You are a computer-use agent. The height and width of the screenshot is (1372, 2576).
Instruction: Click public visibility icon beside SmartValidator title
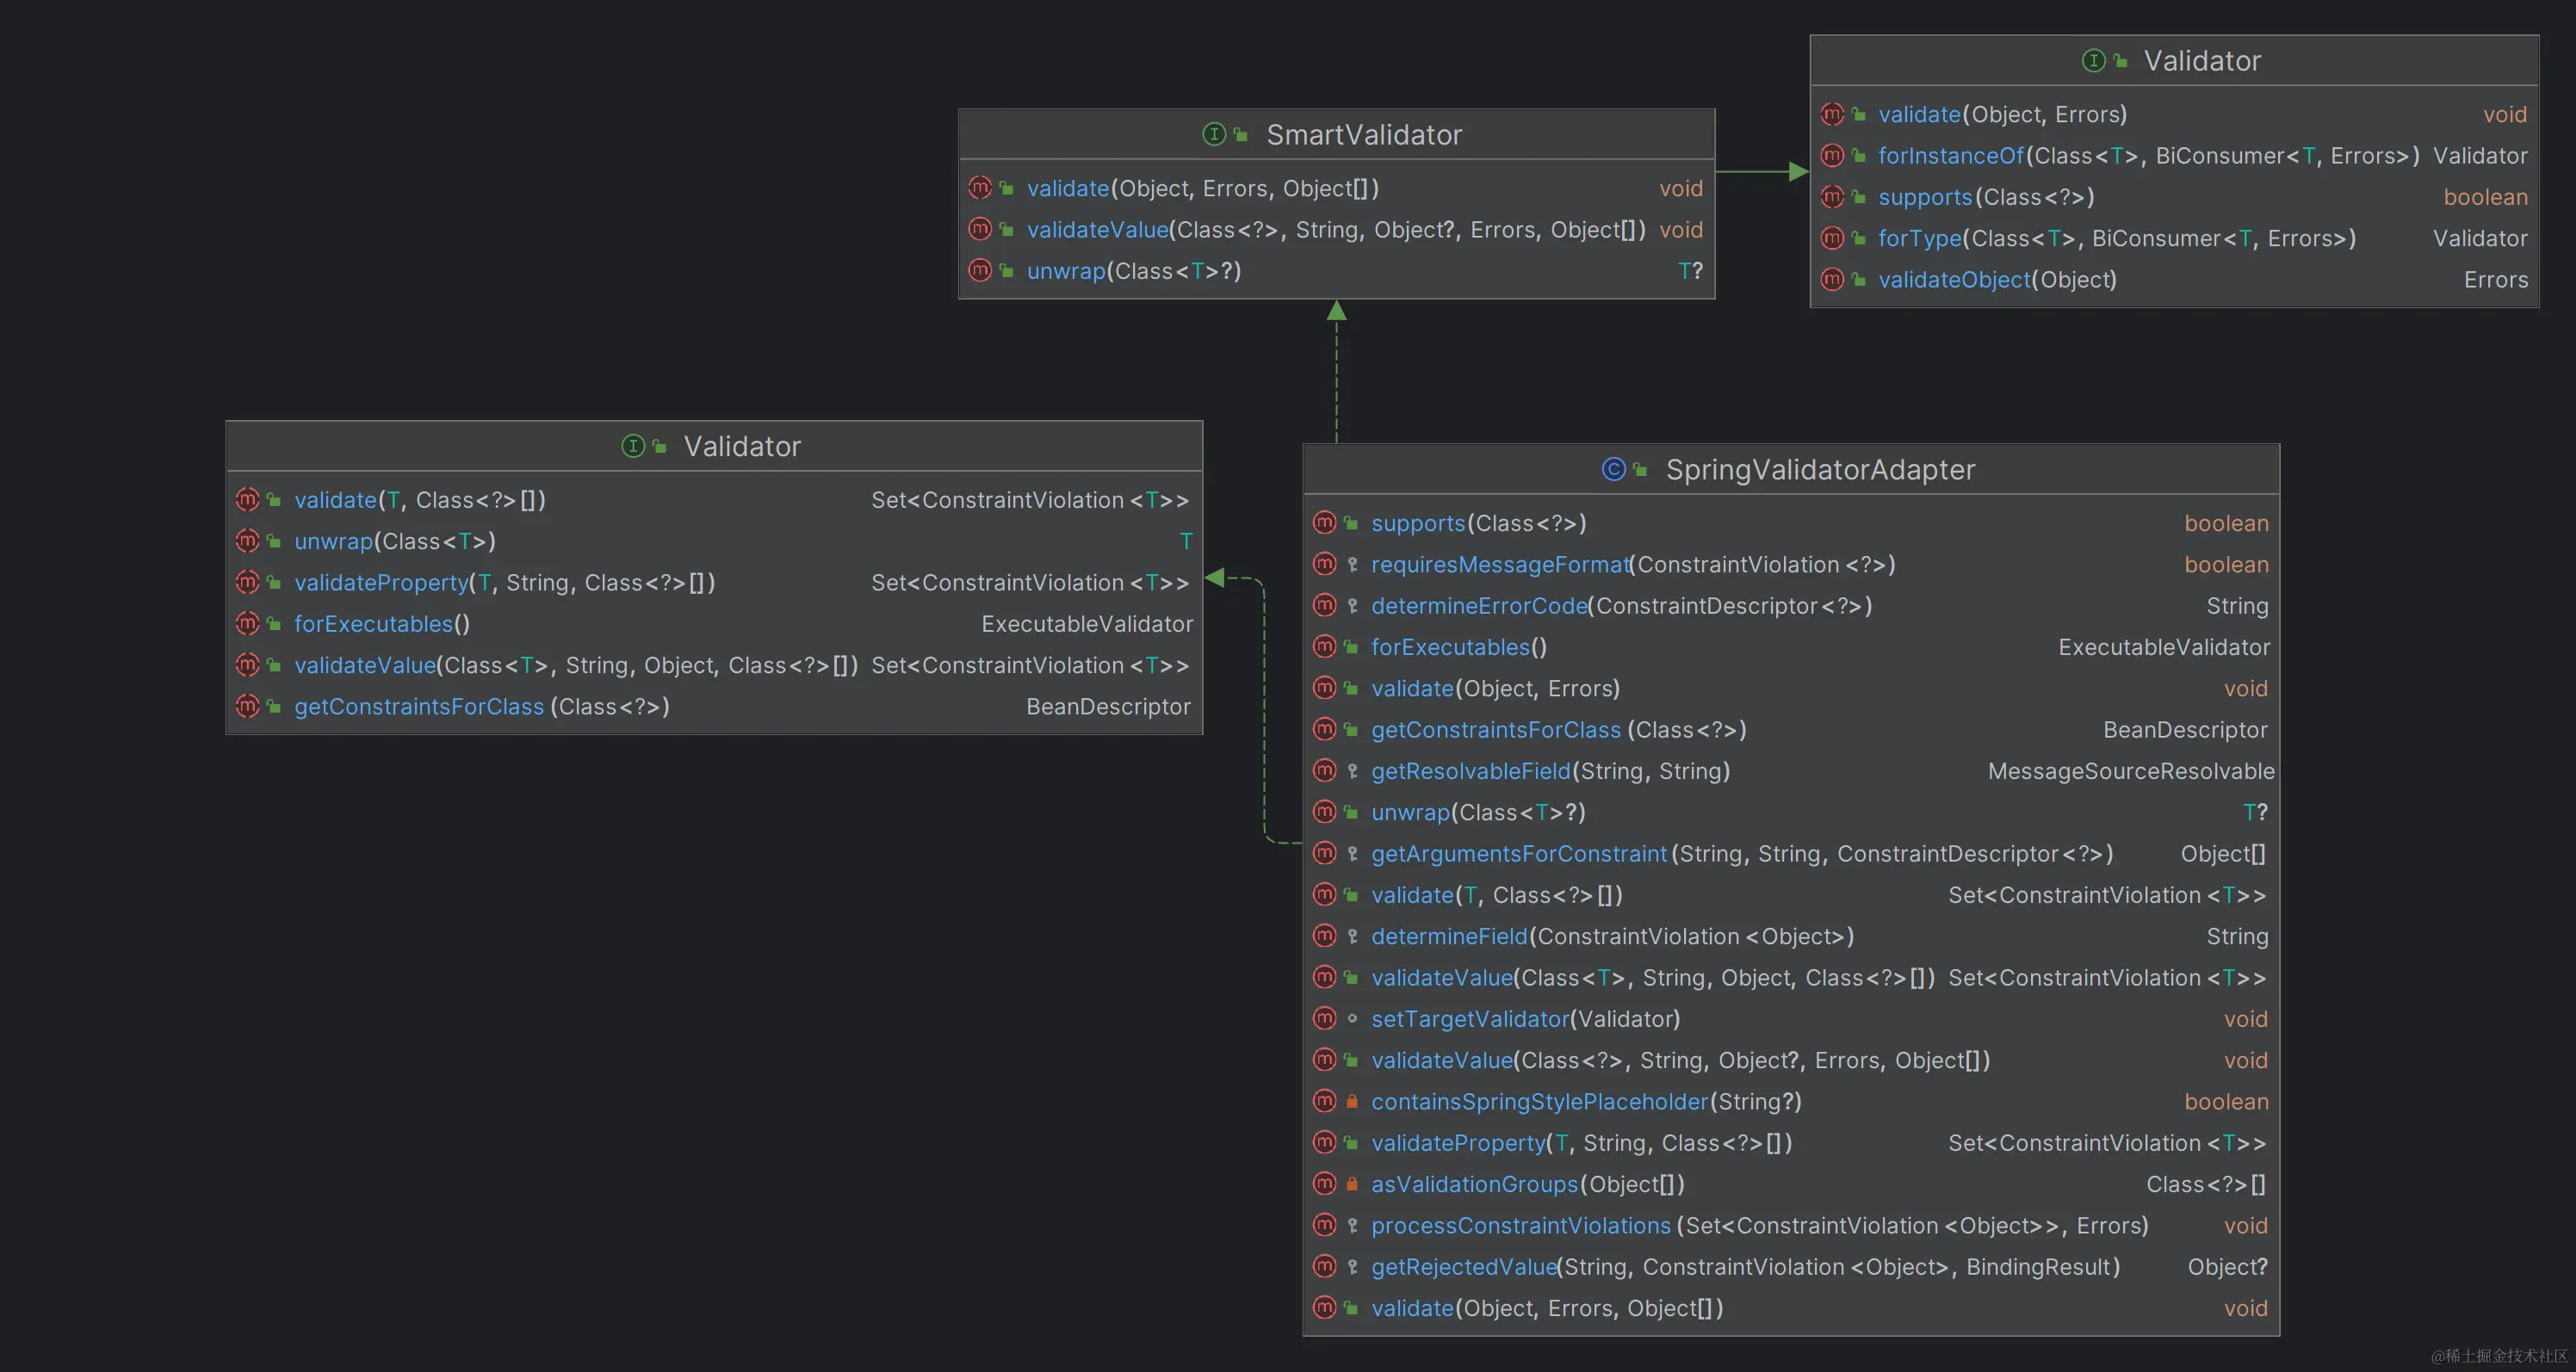[1241, 134]
